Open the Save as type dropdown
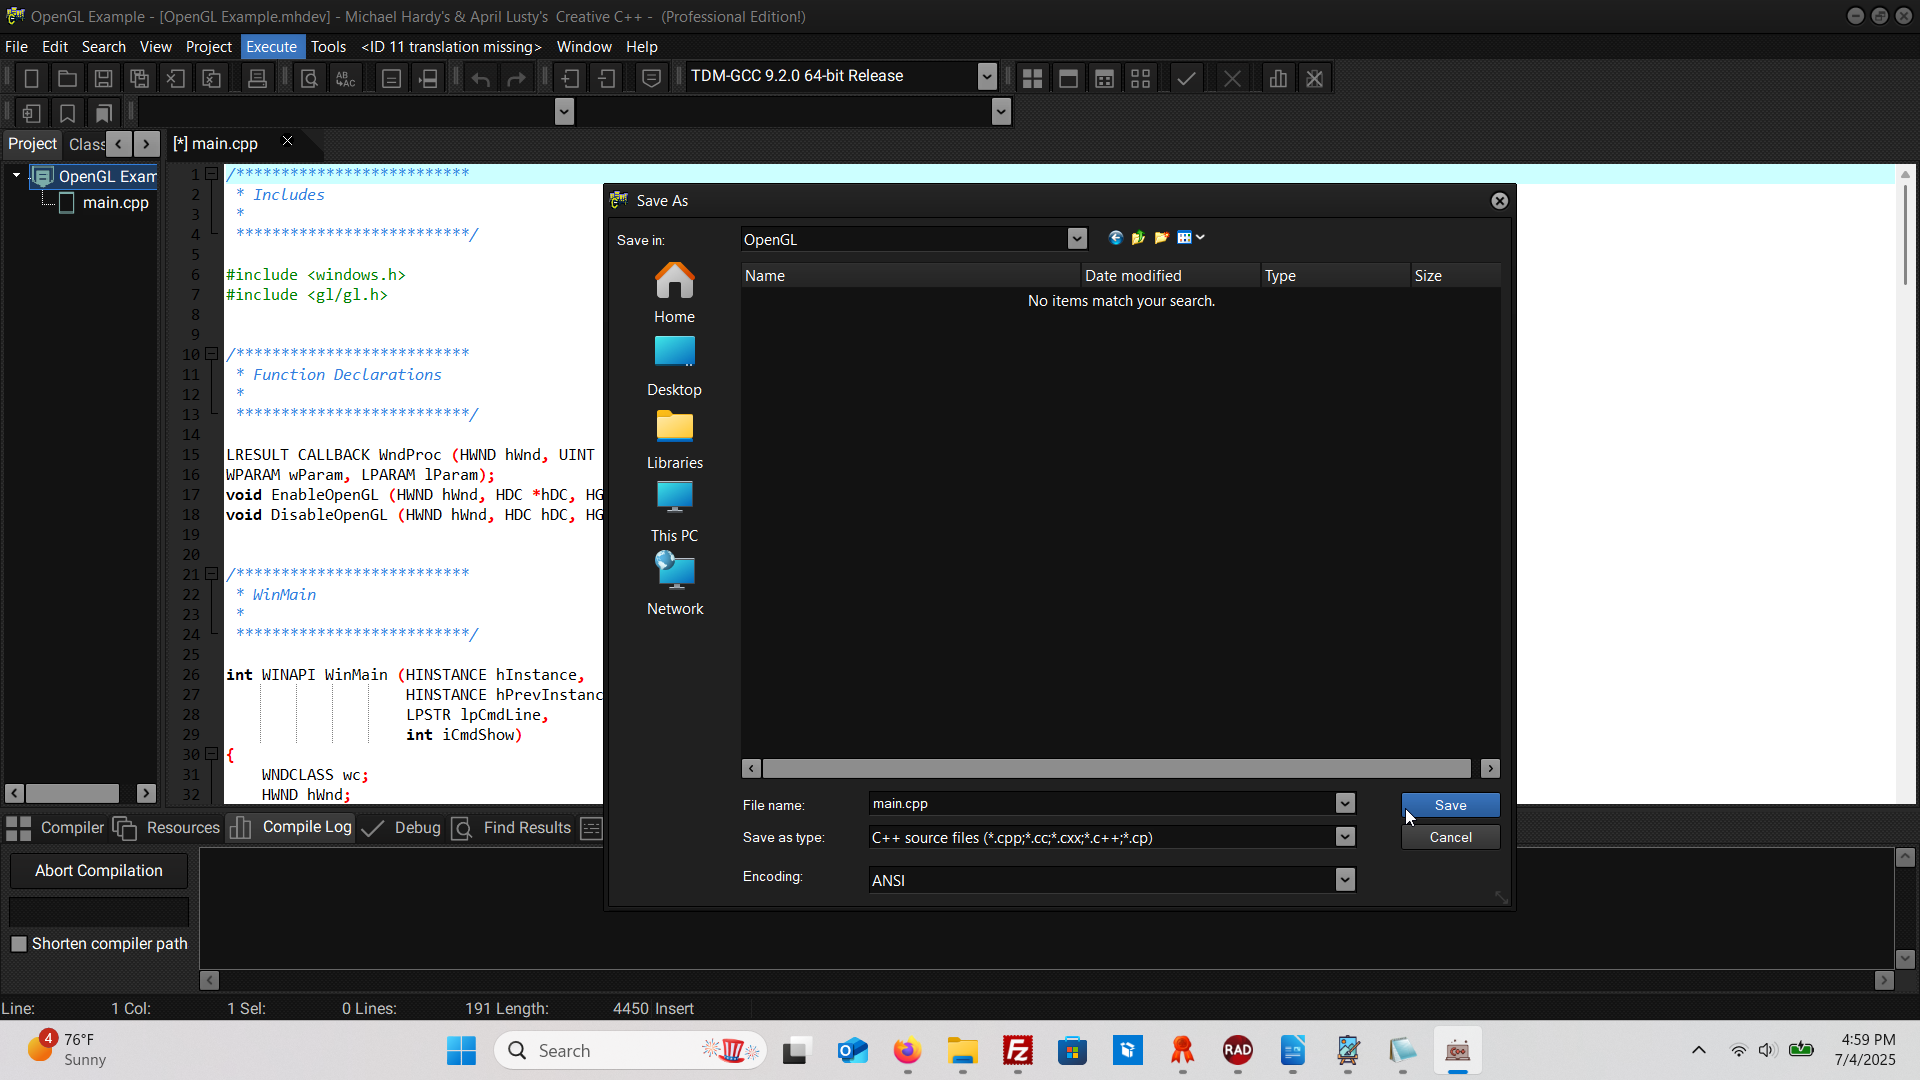 (x=1345, y=837)
